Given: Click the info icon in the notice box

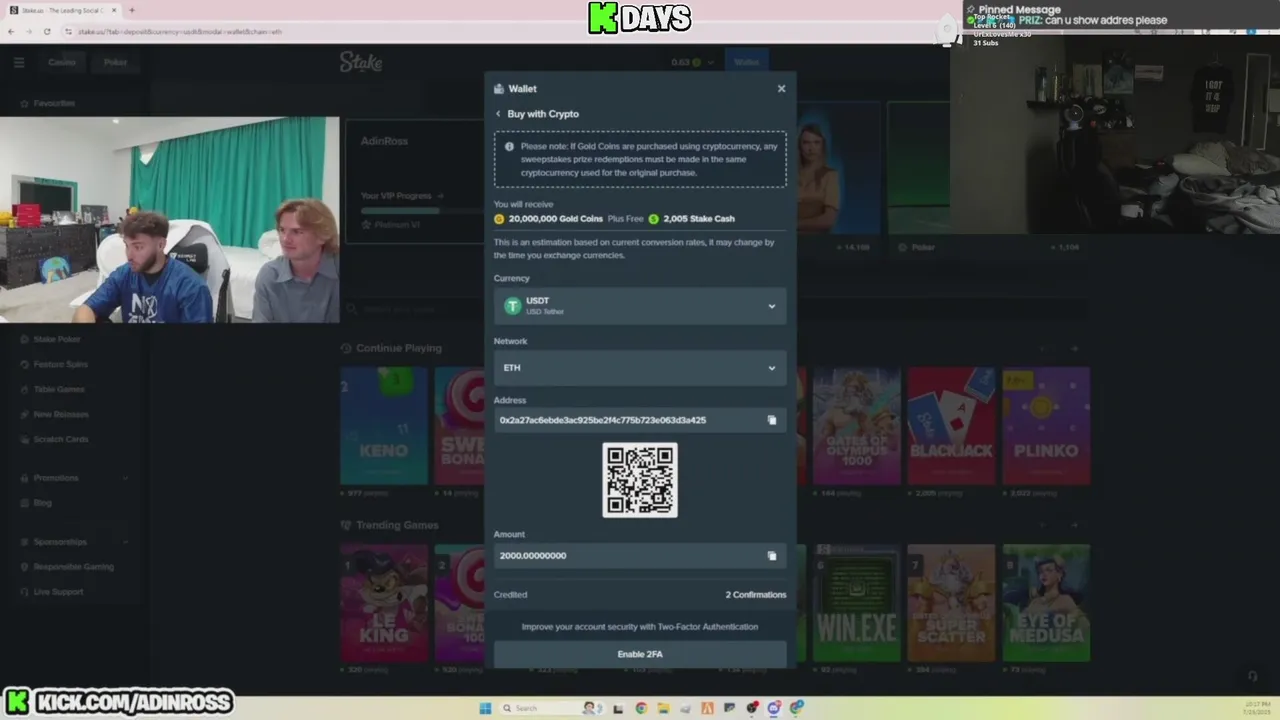Looking at the screenshot, I should (509, 147).
